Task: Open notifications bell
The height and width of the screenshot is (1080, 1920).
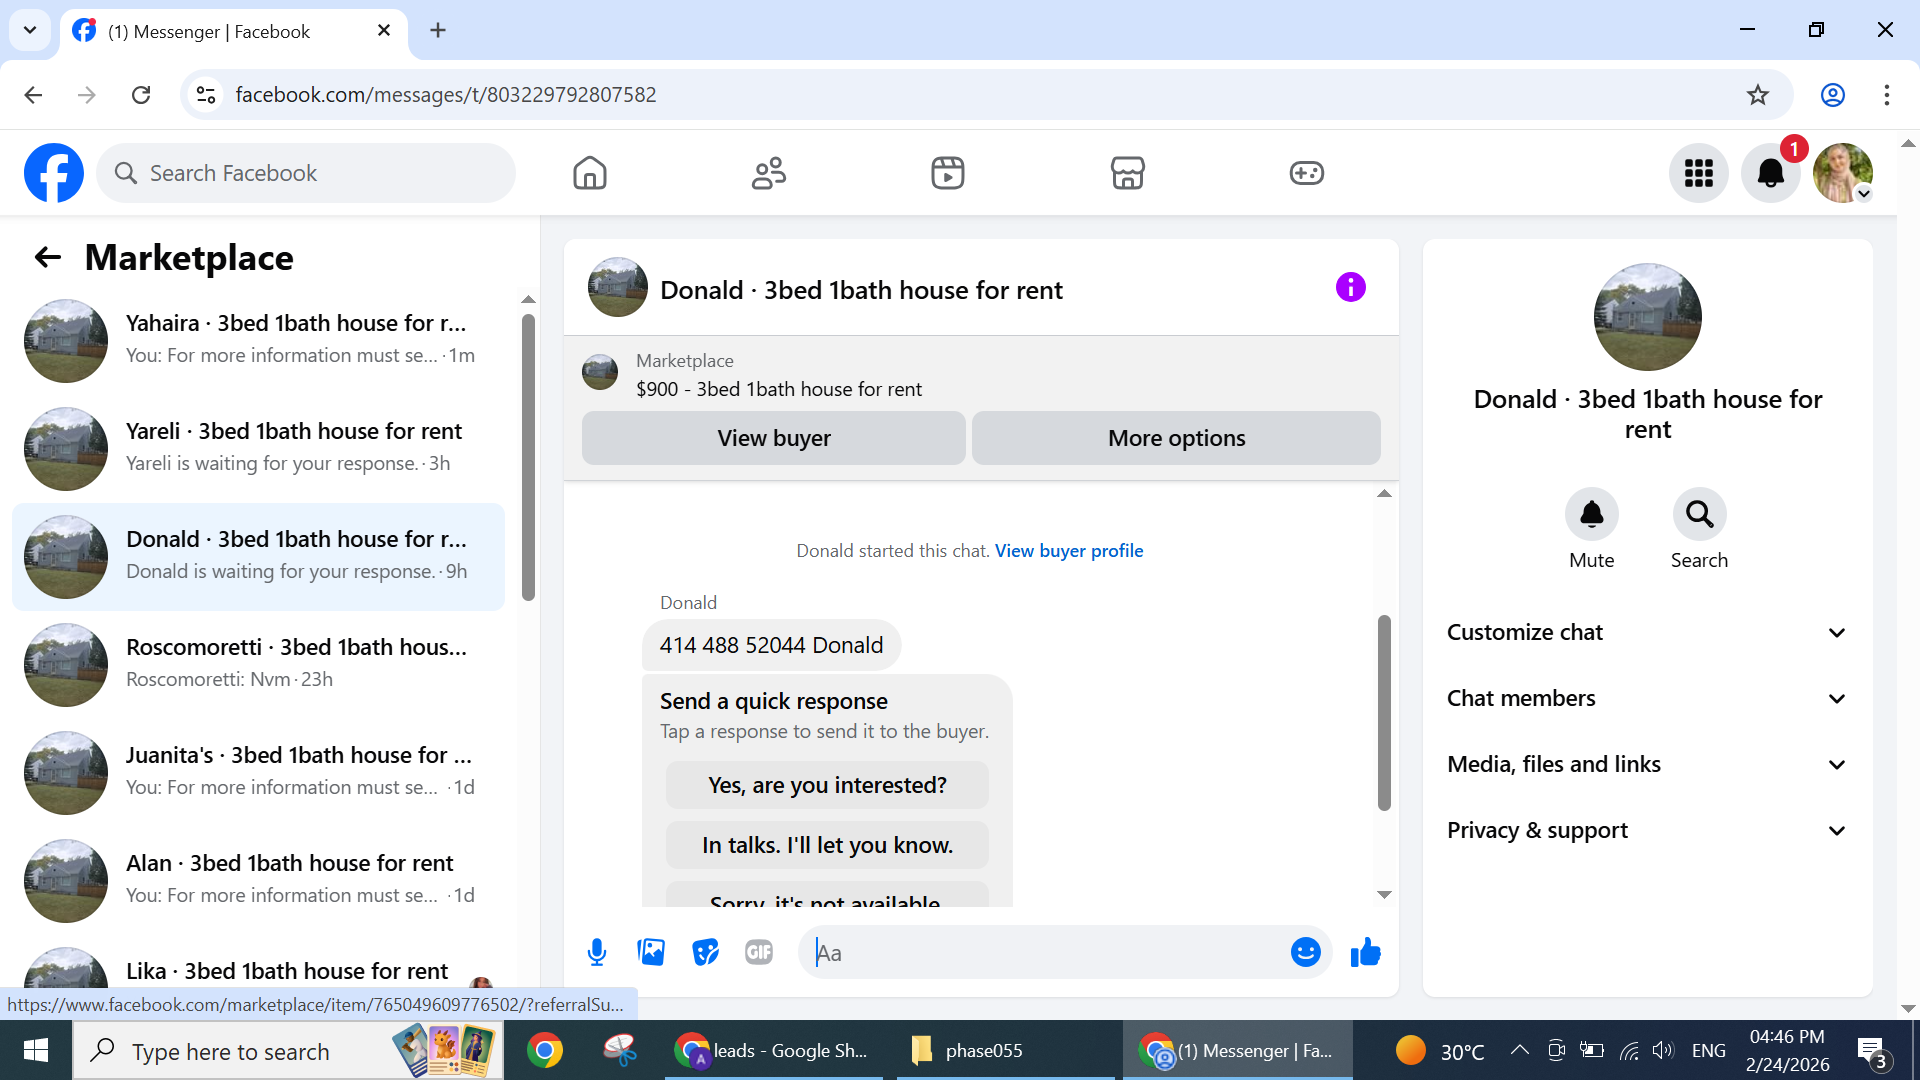Action: 1770,173
